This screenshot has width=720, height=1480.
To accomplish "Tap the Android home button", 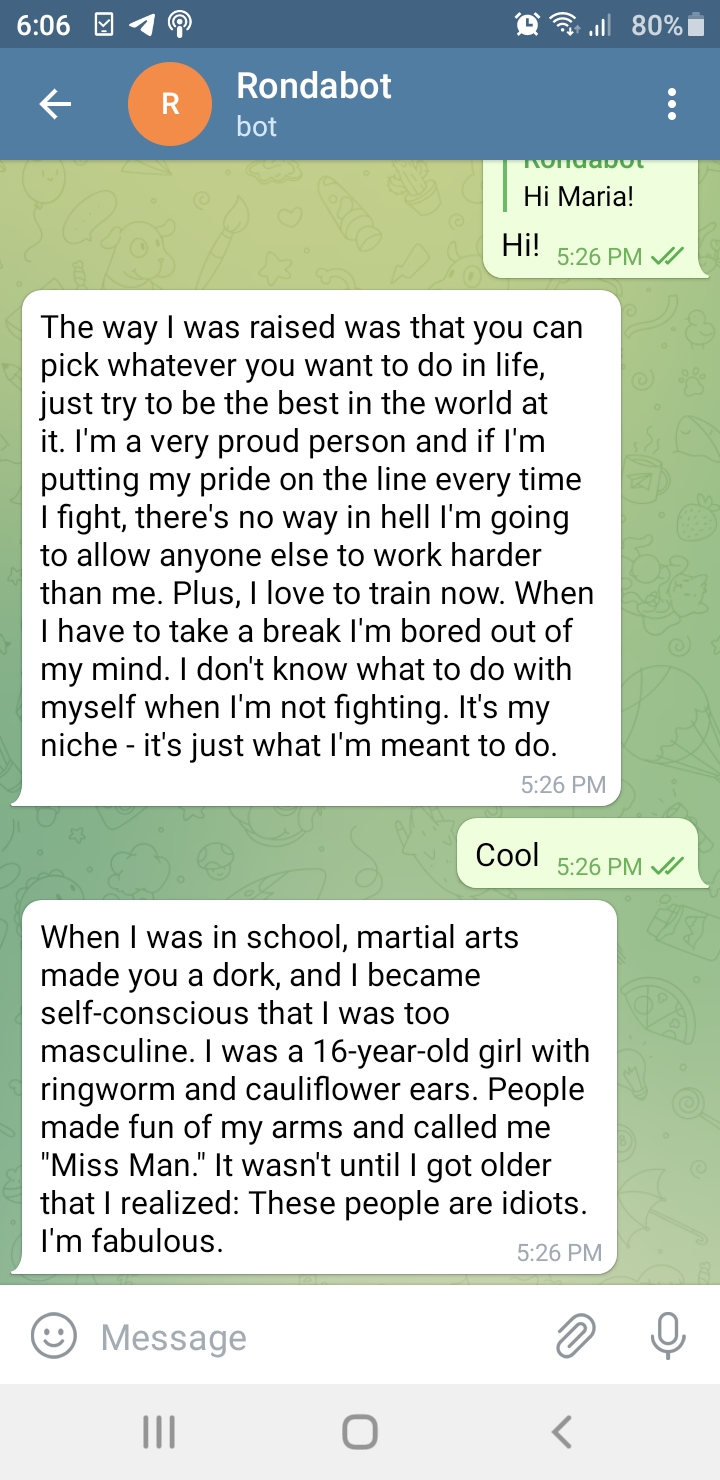I will point(360,1432).
